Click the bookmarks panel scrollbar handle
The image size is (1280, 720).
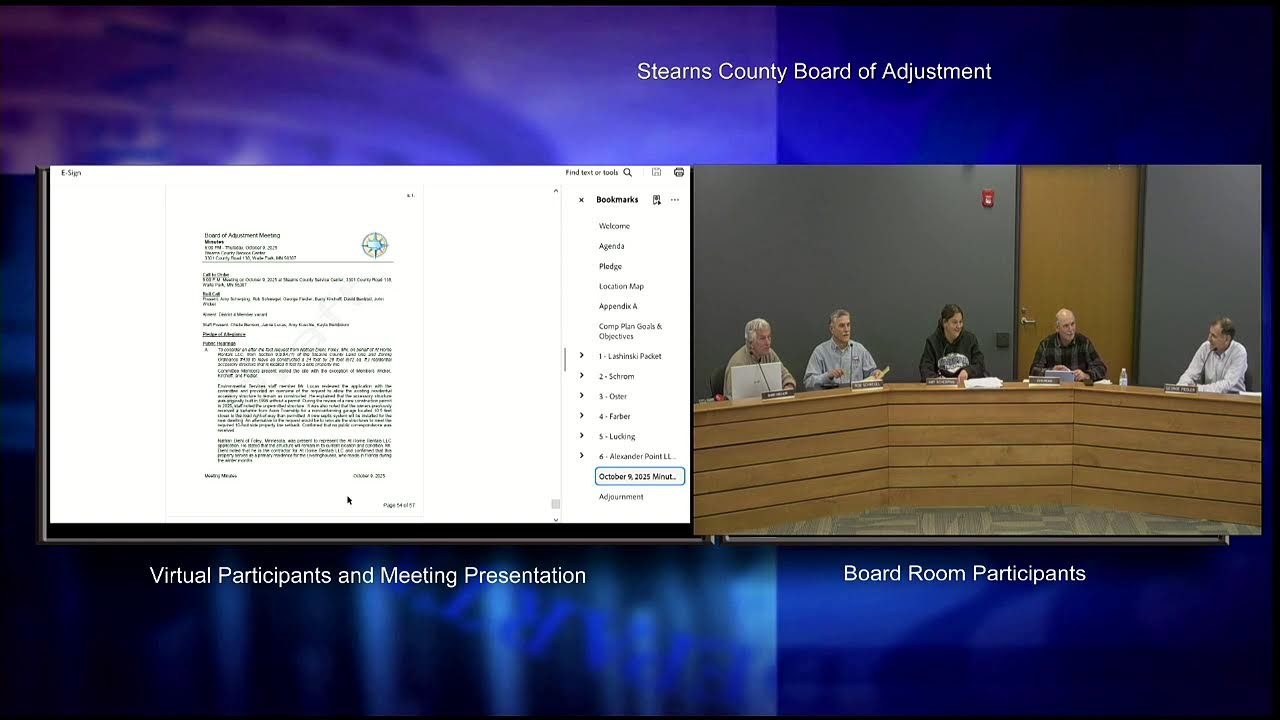pos(566,358)
